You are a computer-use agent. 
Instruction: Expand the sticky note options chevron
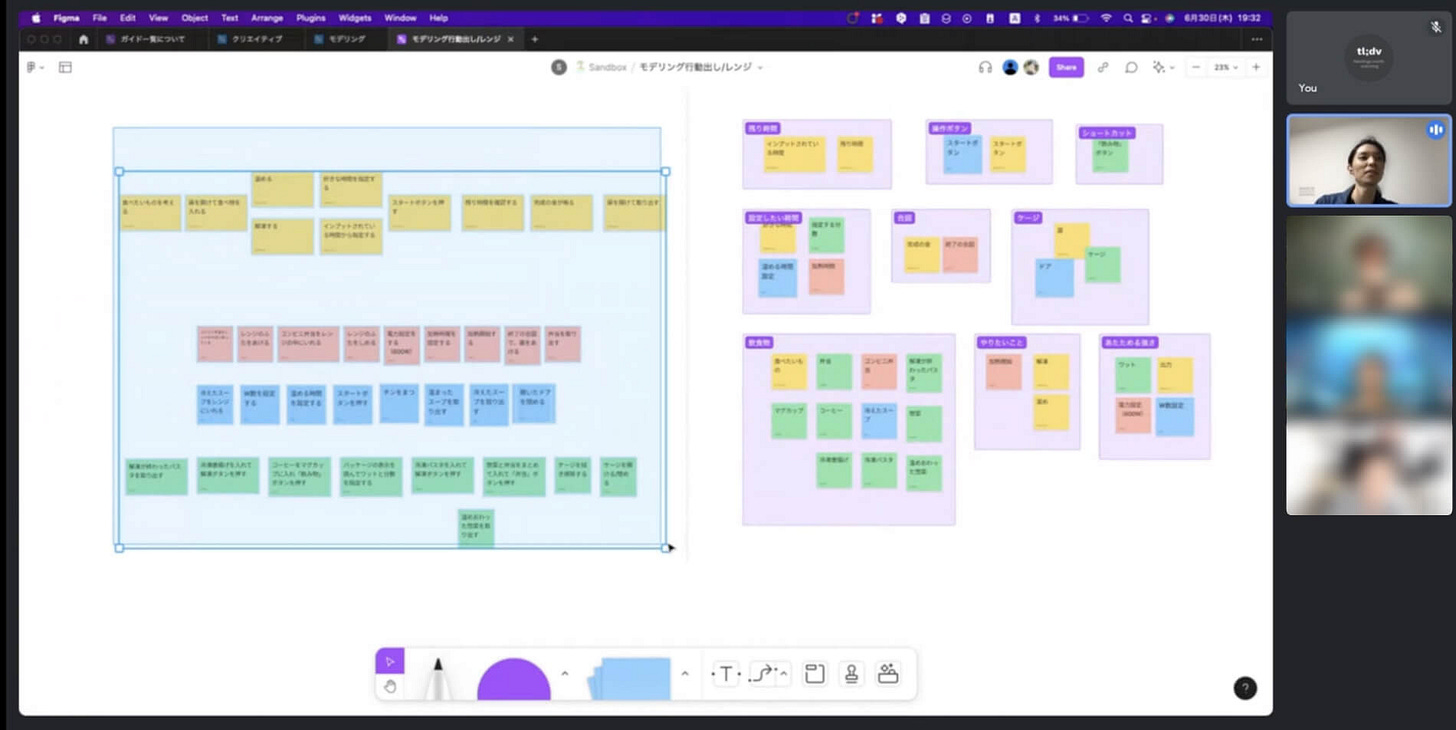(x=685, y=674)
